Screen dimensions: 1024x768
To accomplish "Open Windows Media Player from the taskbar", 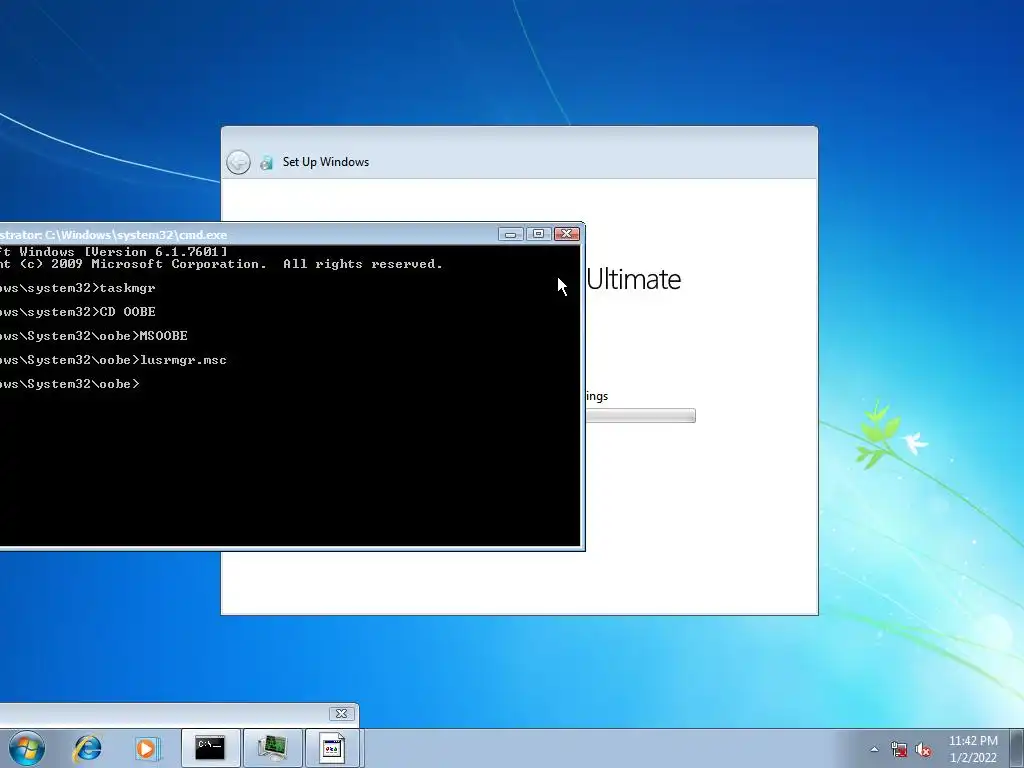I will [148, 748].
